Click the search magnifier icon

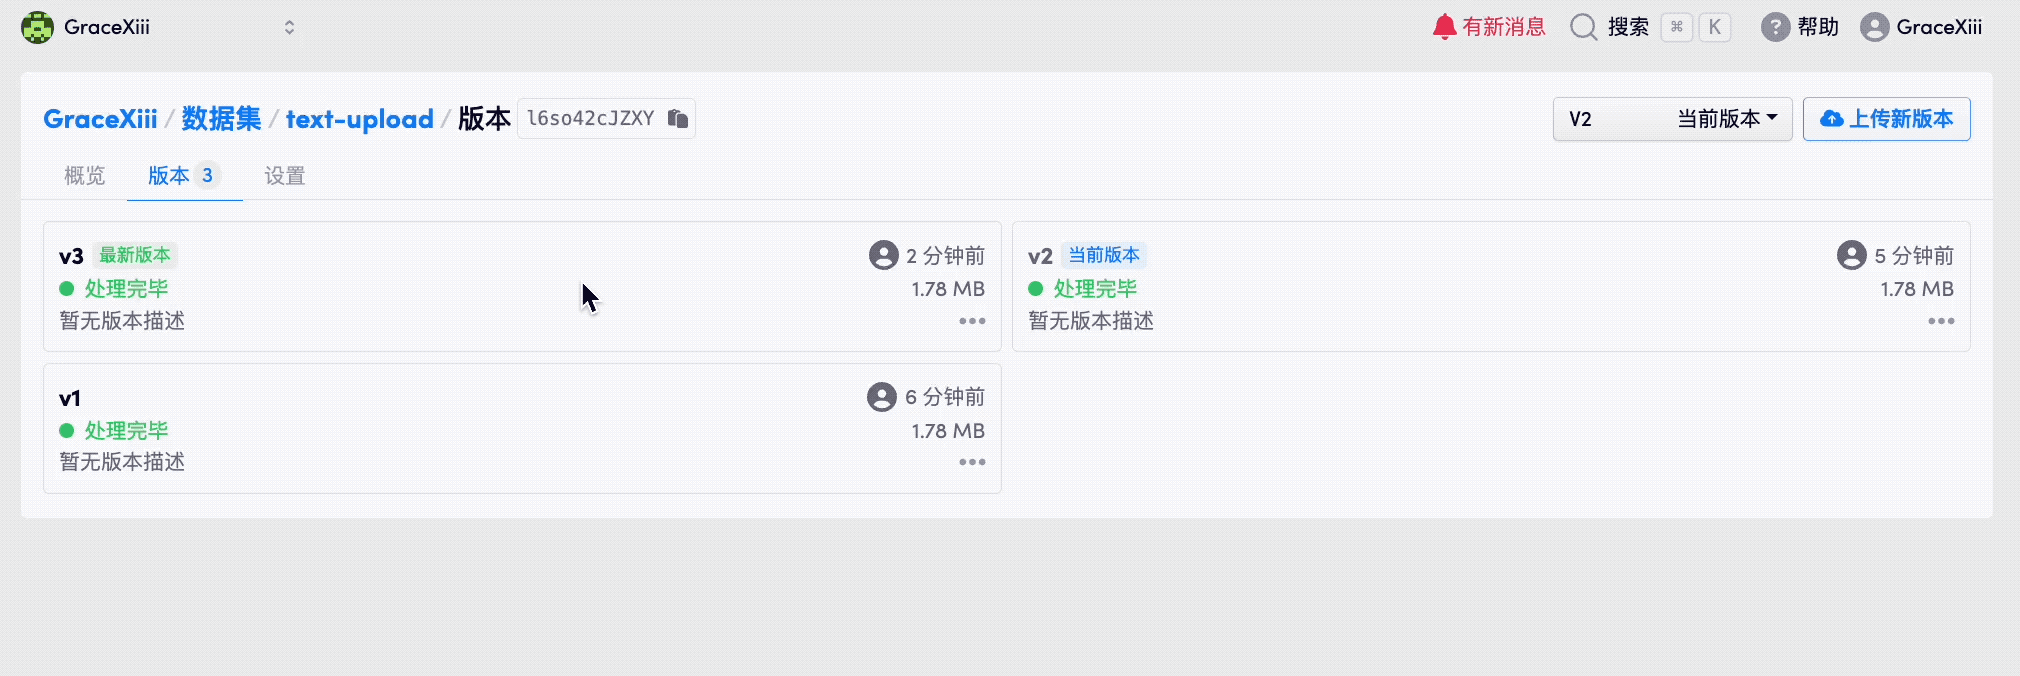(x=1583, y=27)
